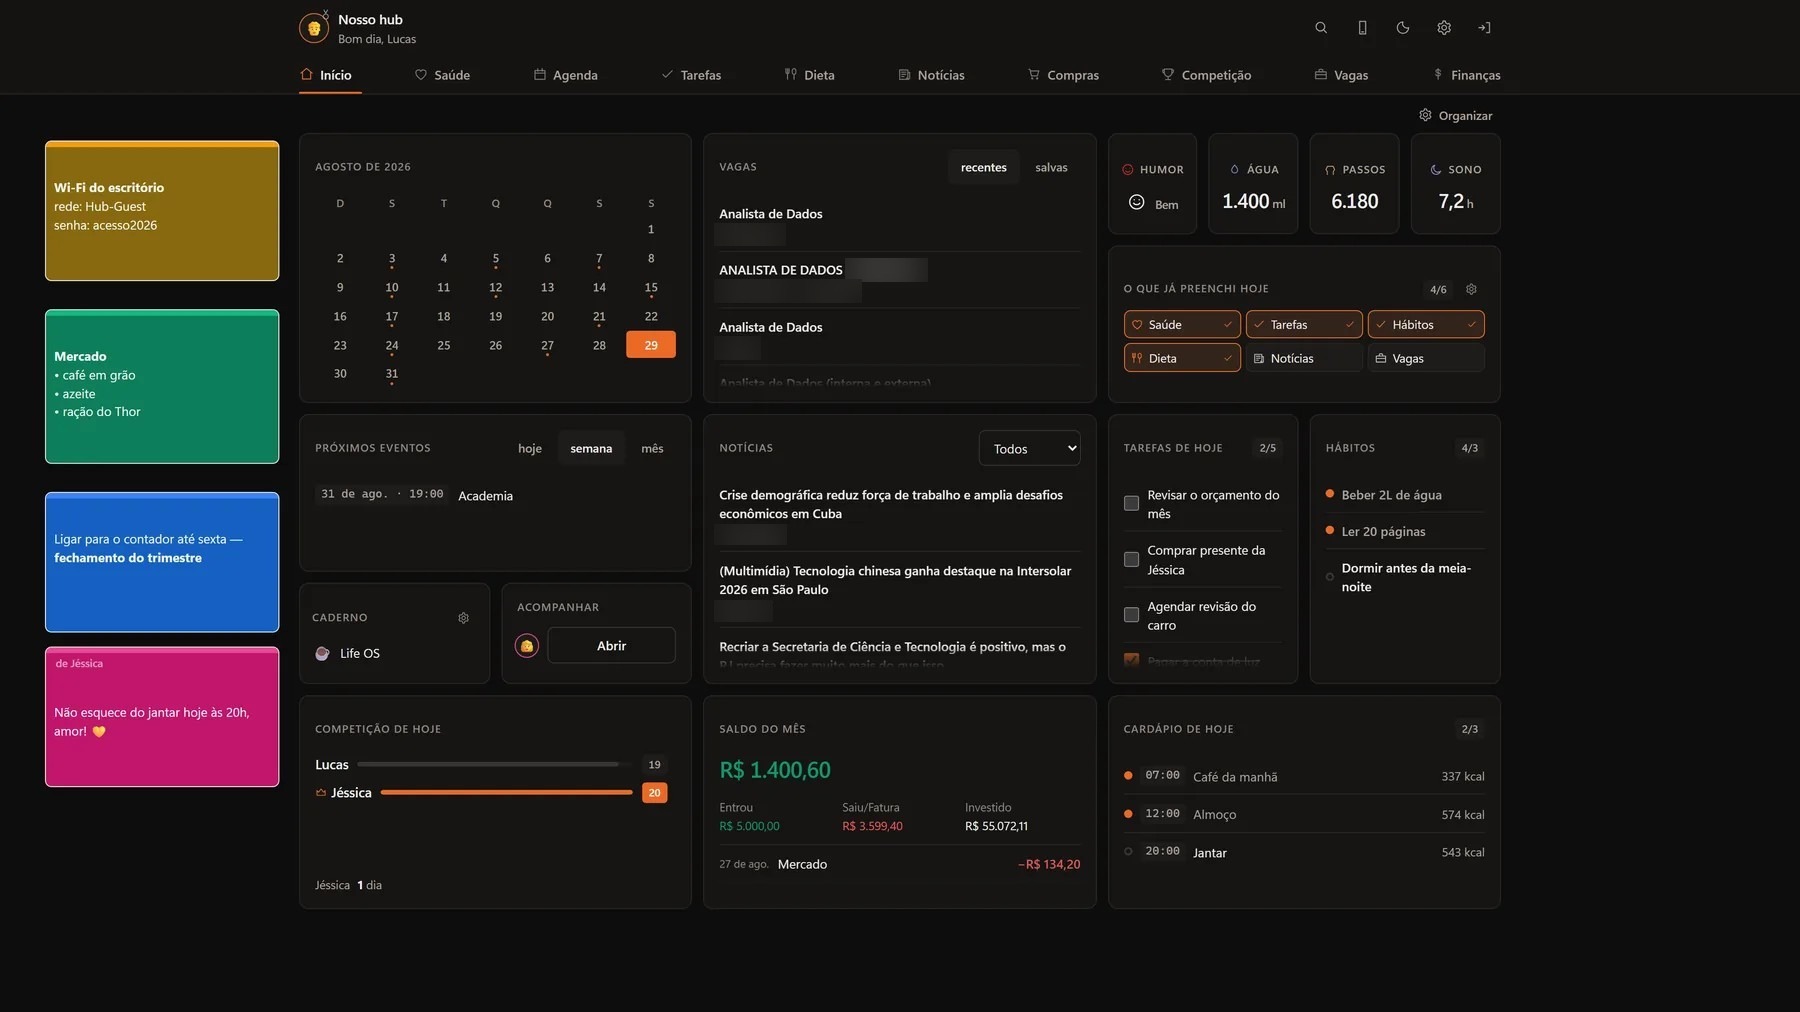
Task: Click the Saúde heart icon chip
Action: pos(1137,325)
